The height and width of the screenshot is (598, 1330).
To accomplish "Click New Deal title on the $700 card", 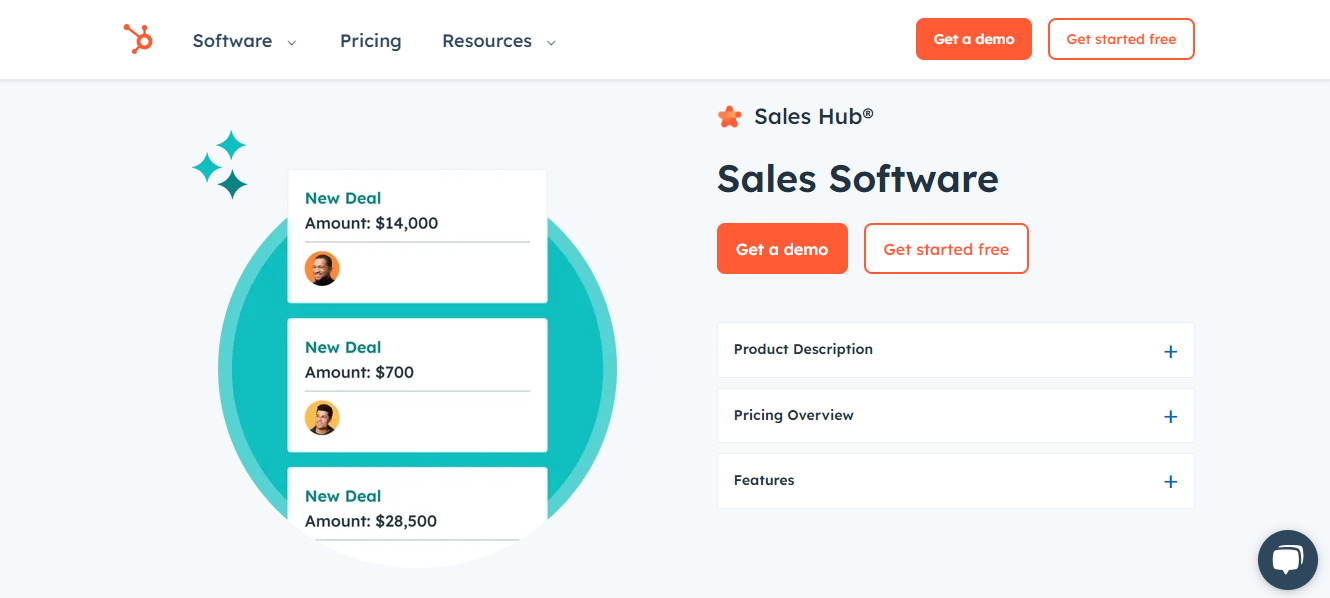I will 343,347.
